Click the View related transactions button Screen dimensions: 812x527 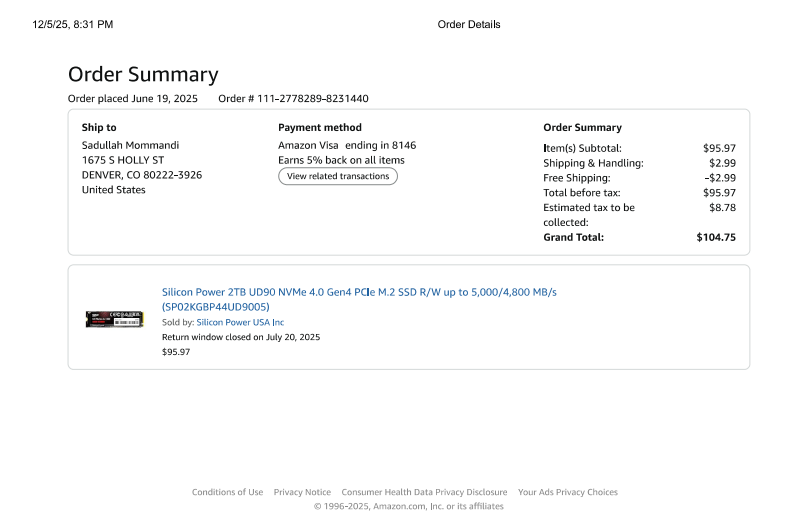(337, 176)
